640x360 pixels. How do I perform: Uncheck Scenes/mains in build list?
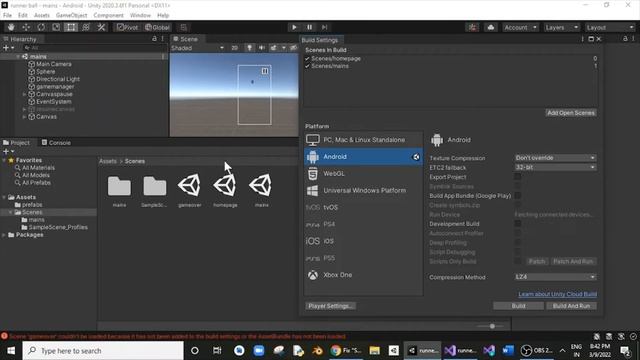[307, 66]
